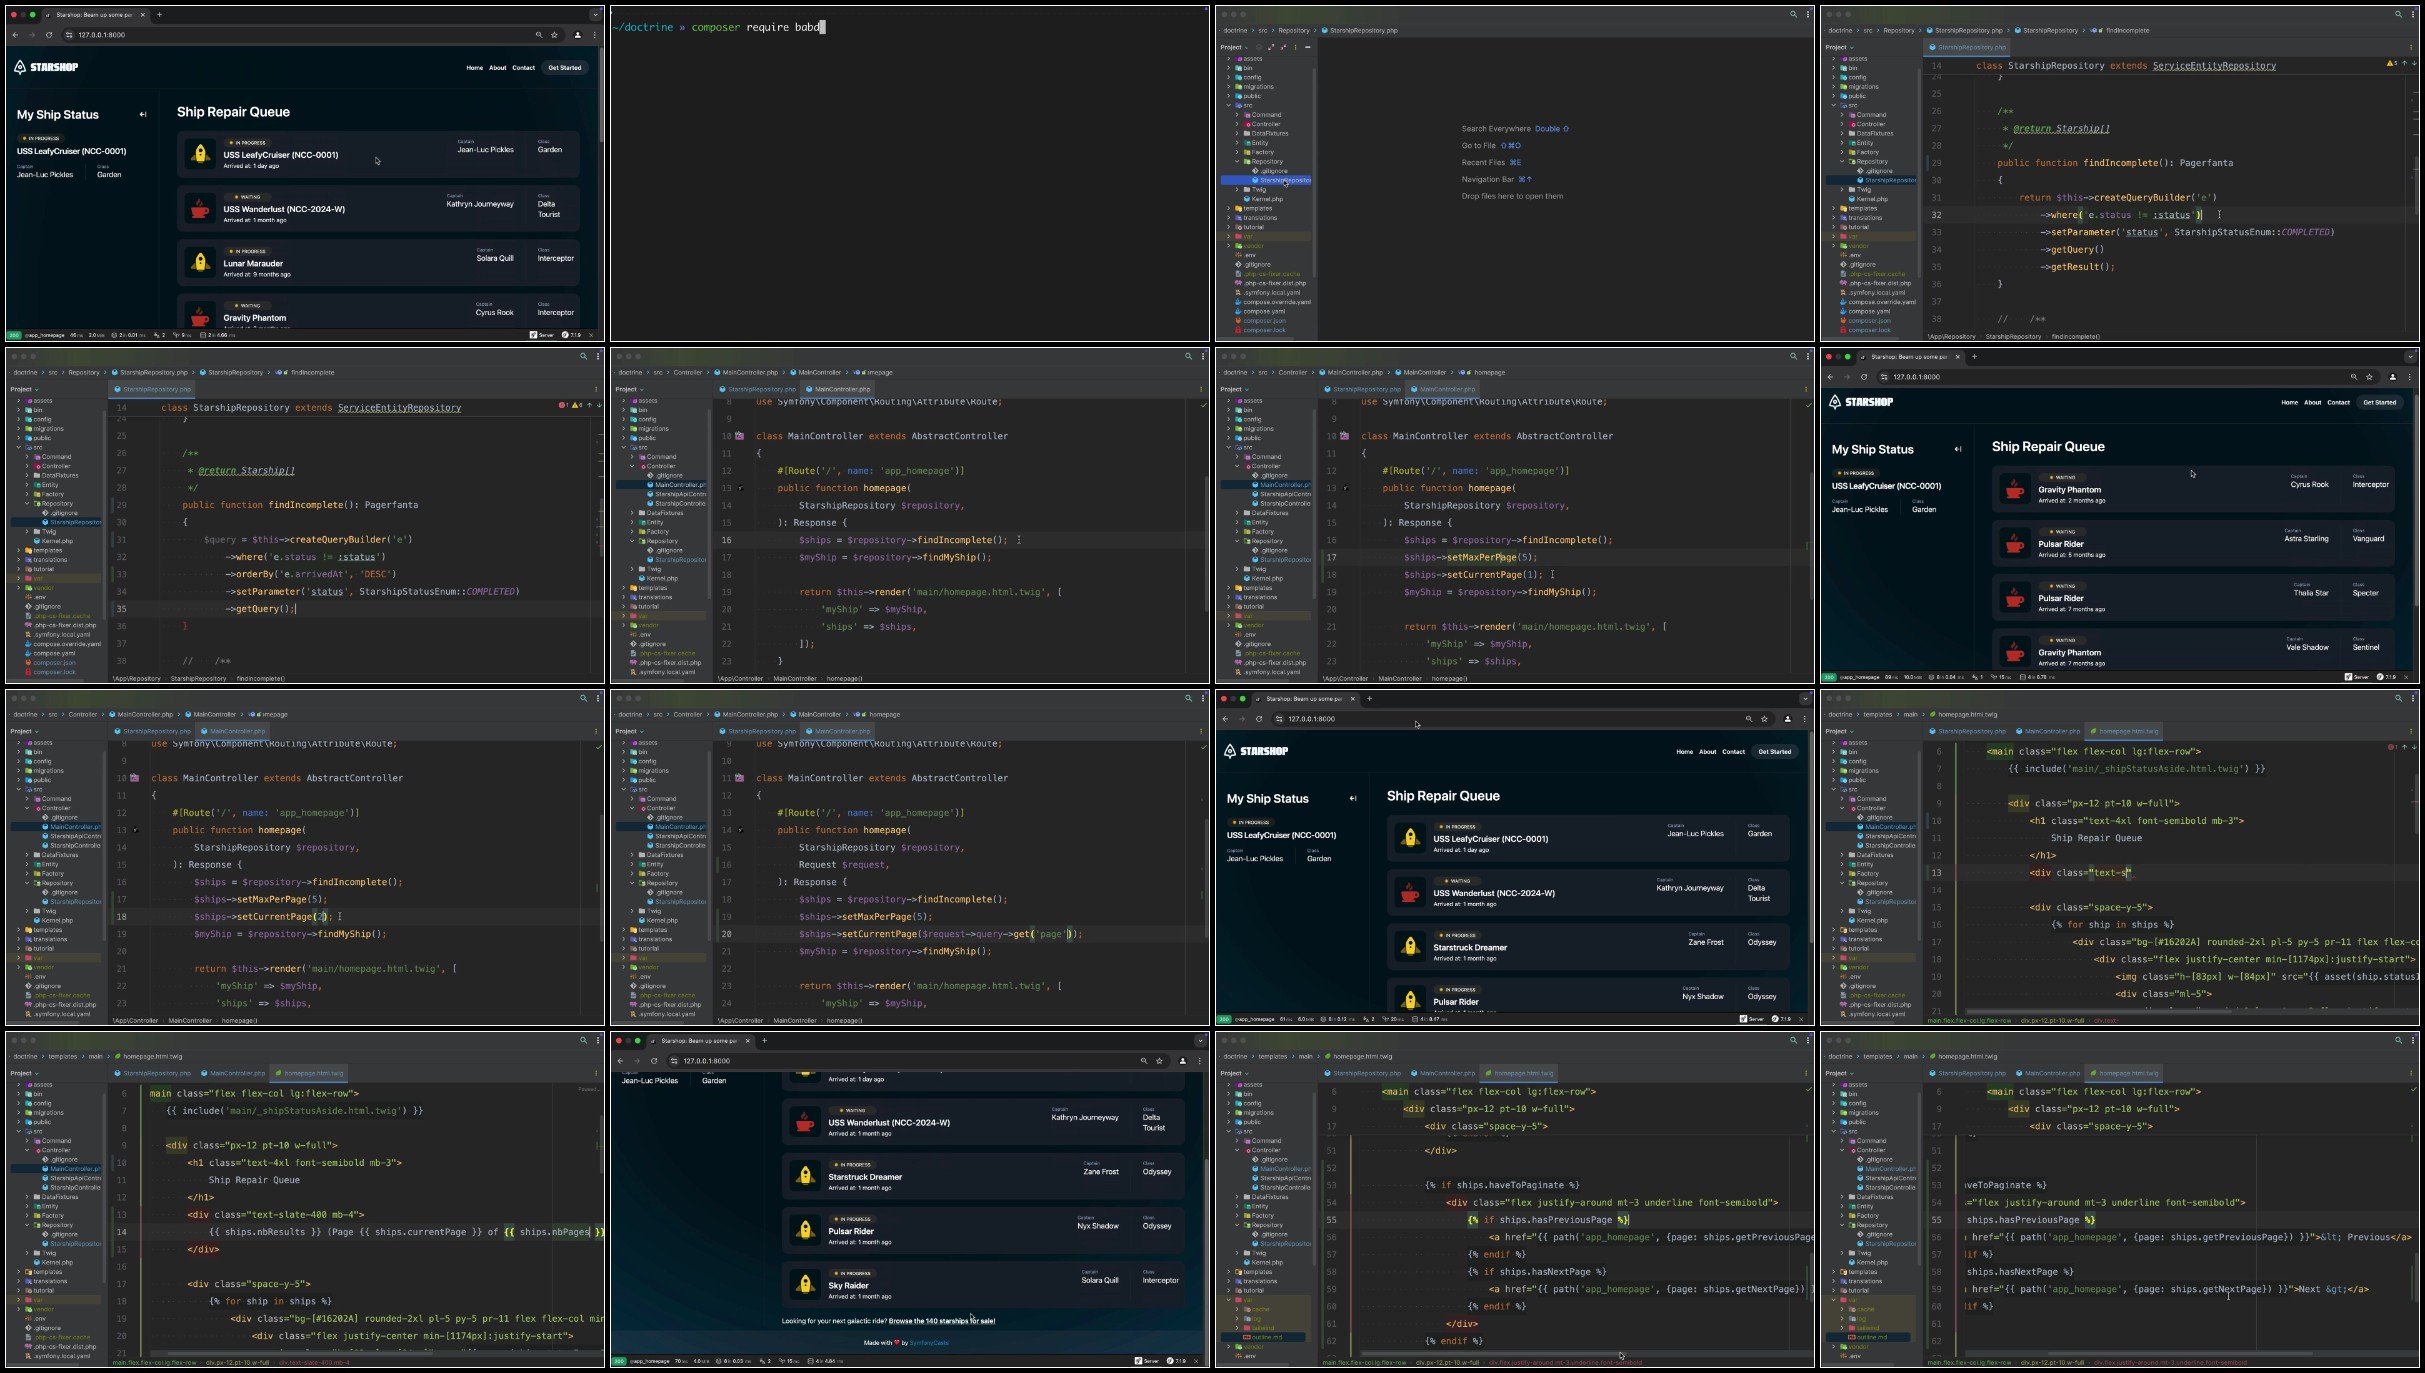Click Collapse All icon in Project panel toolbar
The height and width of the screenshot is (1373, 2425).
pyautogui.click(x=1283, y=47)
